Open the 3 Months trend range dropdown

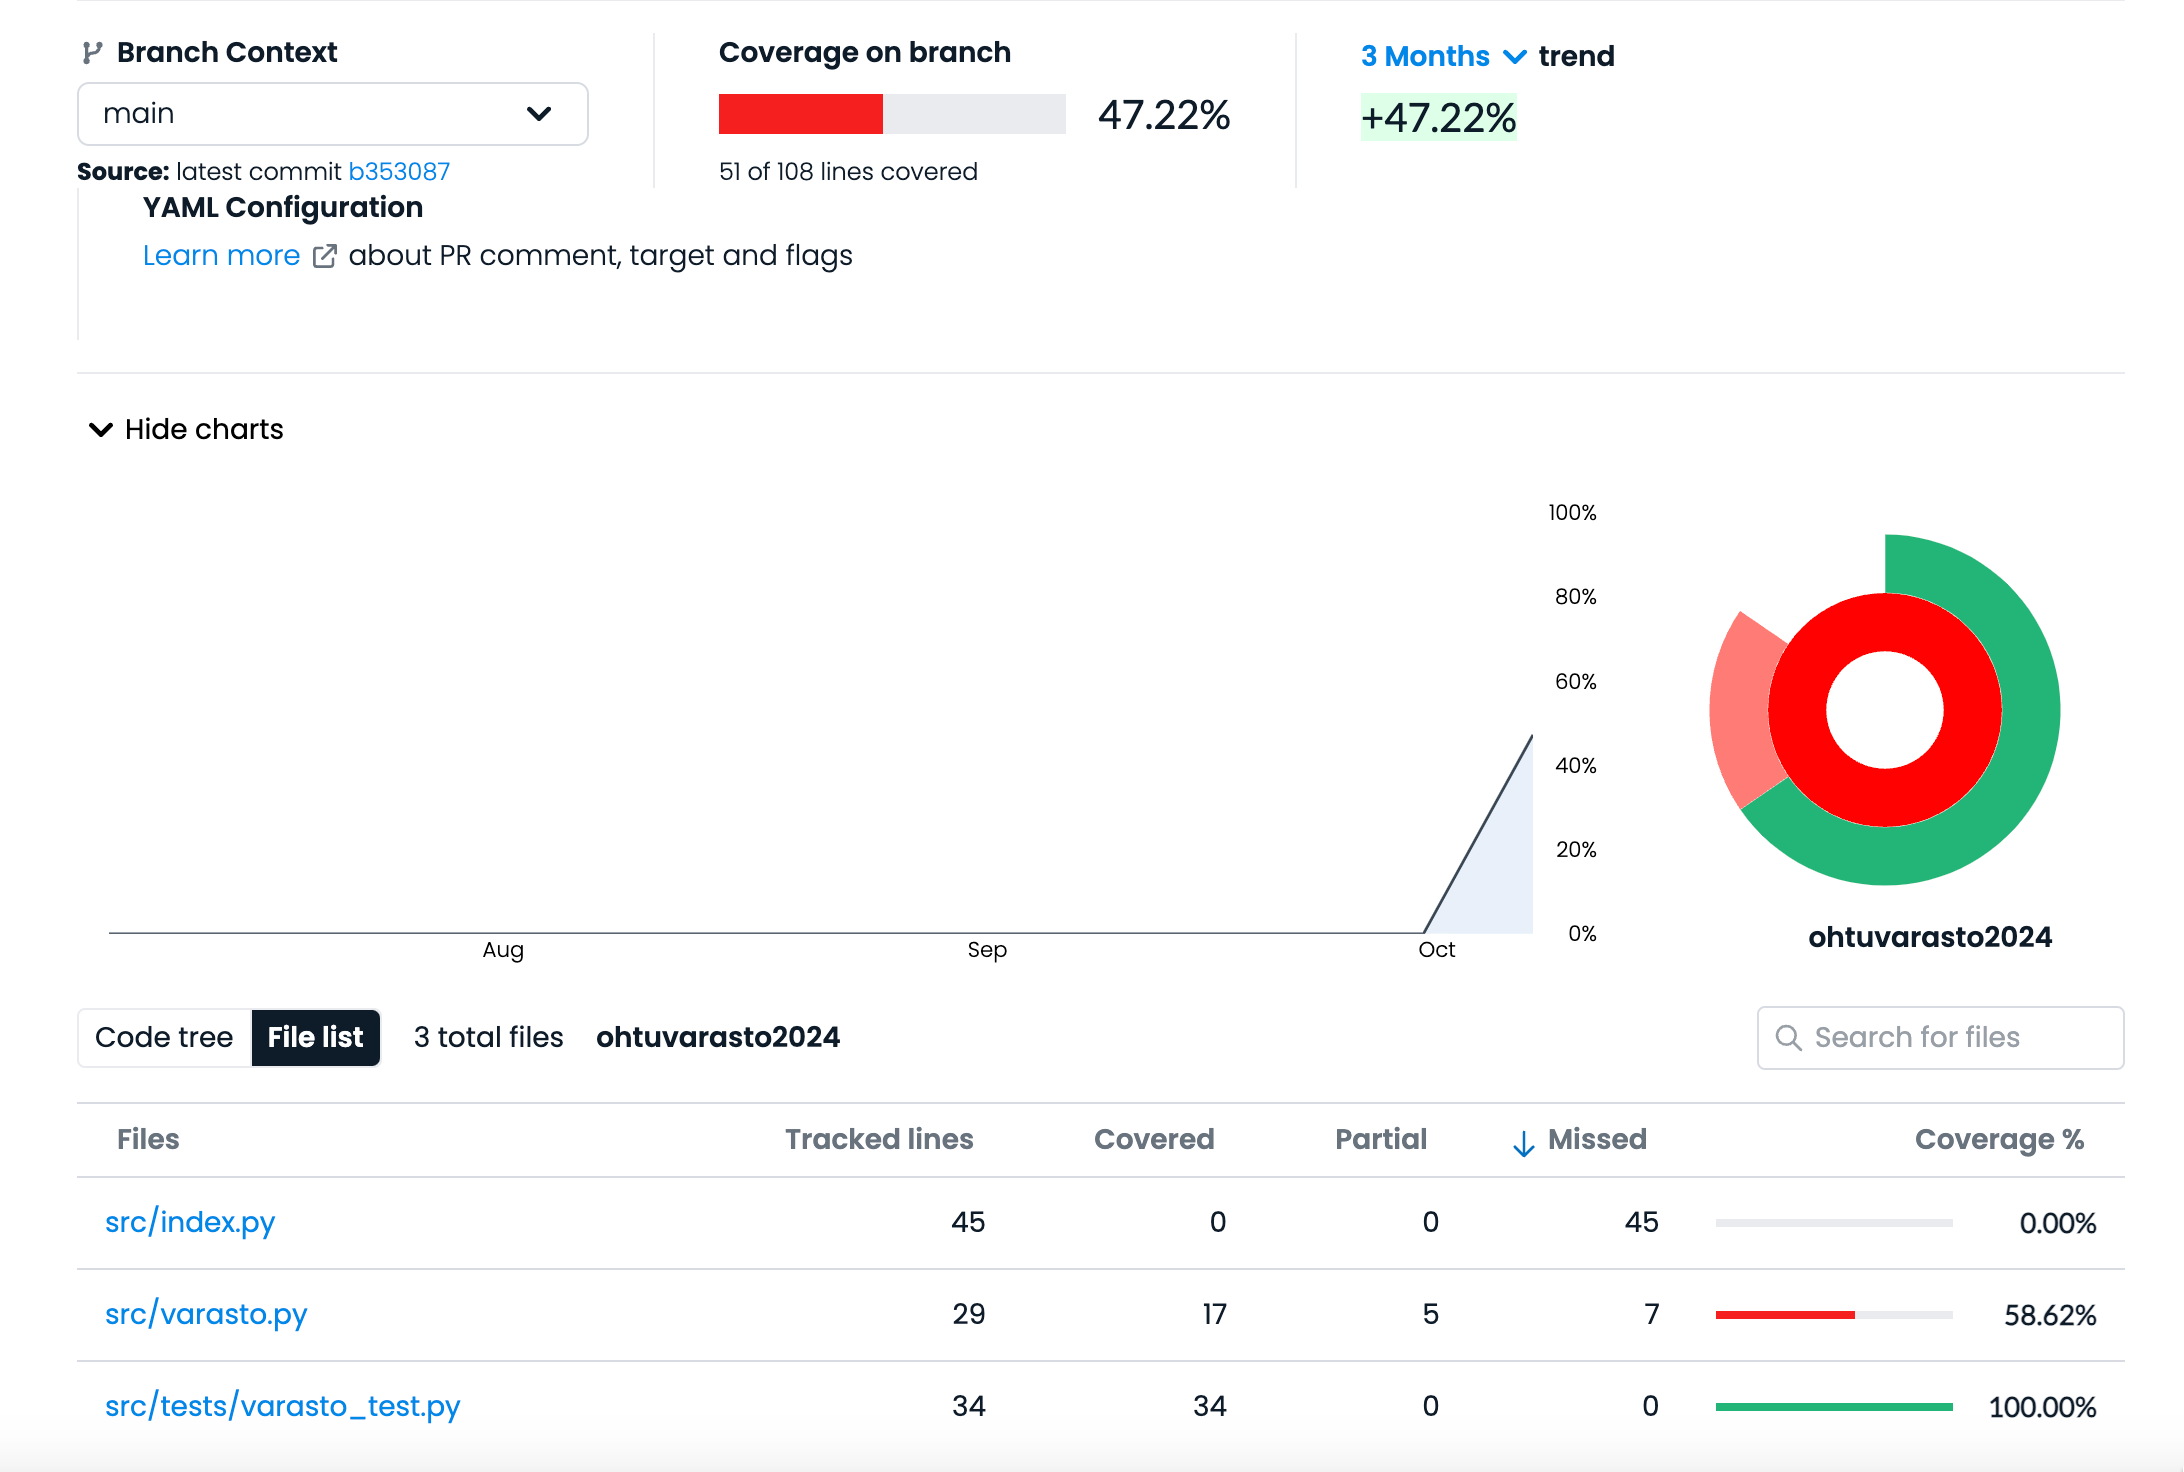(1425, 57)
